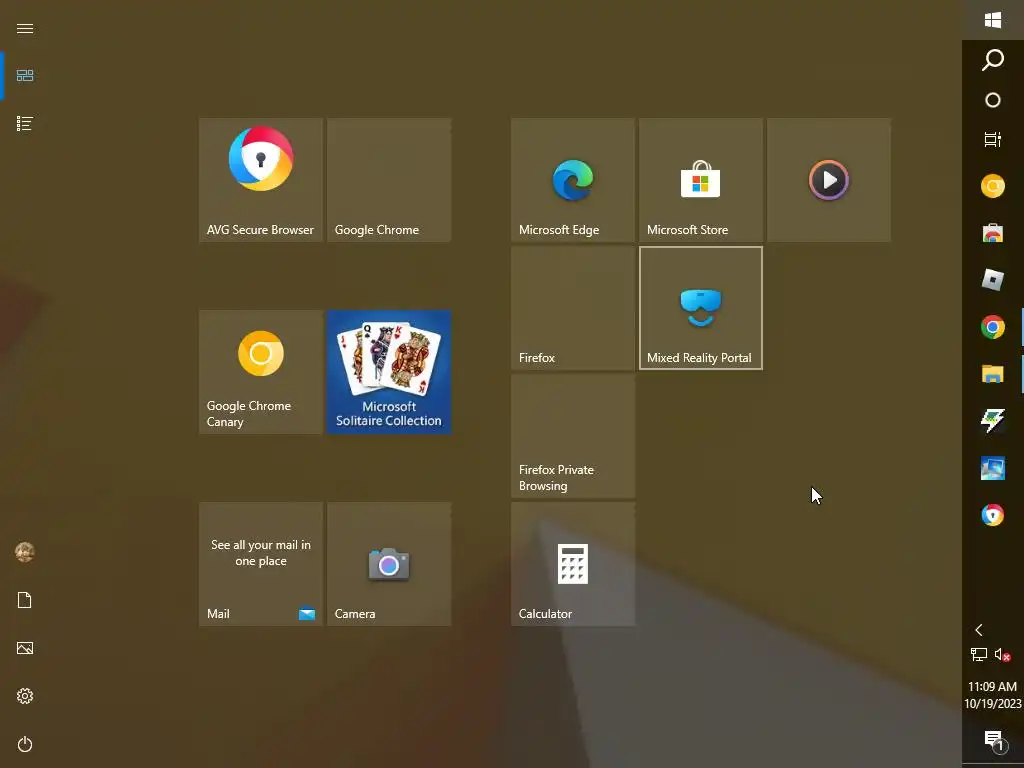
Task: Open the network status tray icon
Action: click(x=978, y=654)
